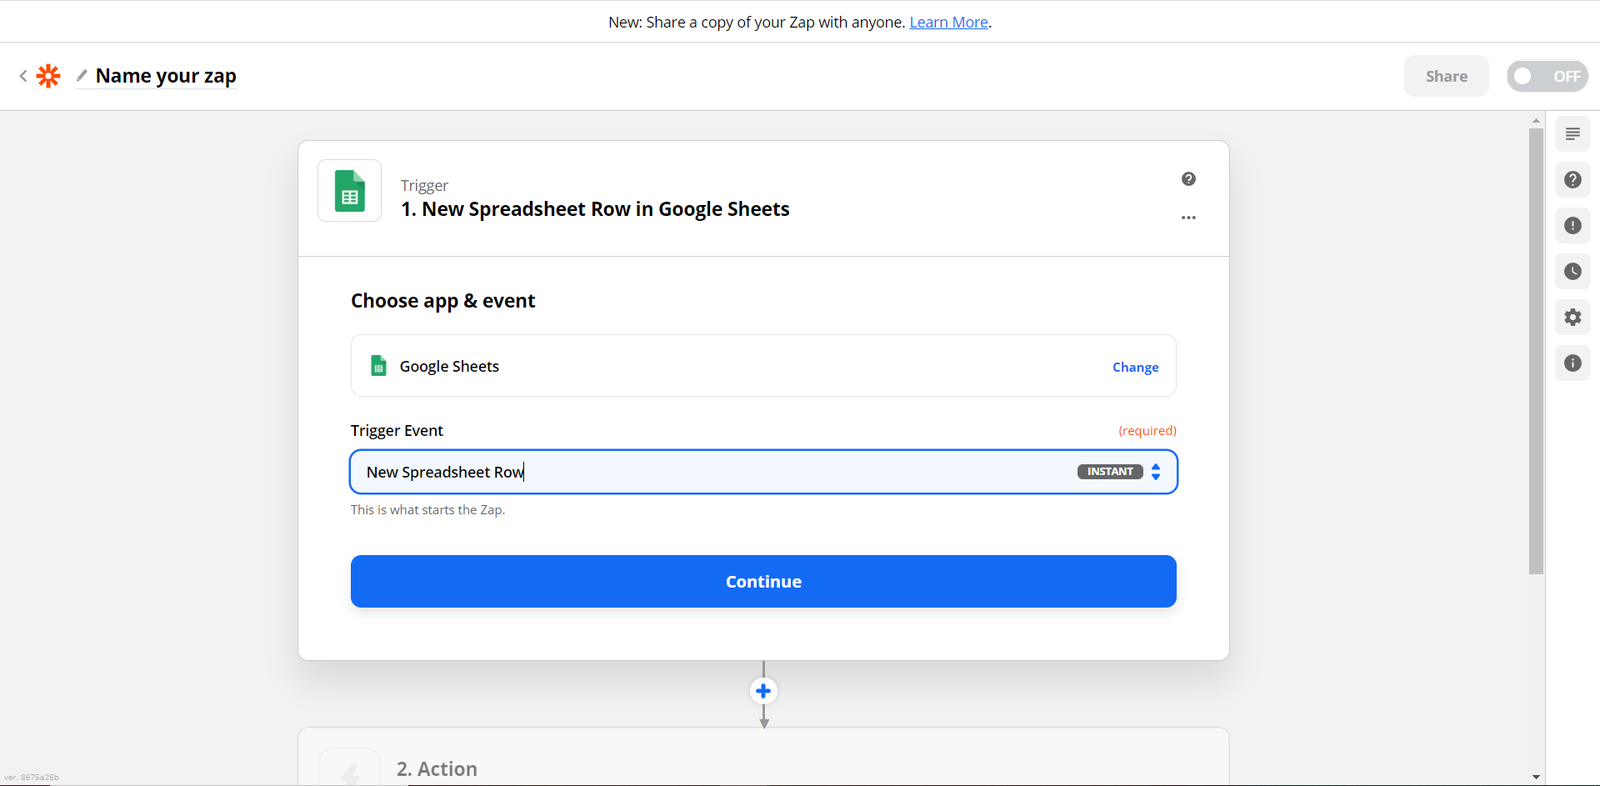Click Change next to Google Sheets
The height and width of the screenshot is (786, 1600).
pyautogui.click(x=1135, y=367)
